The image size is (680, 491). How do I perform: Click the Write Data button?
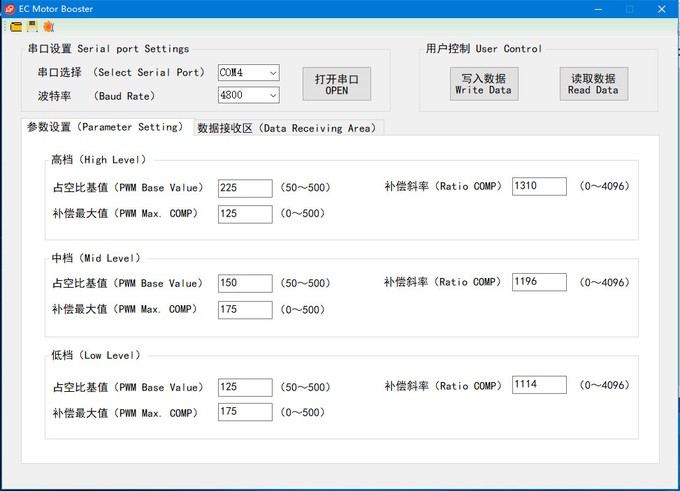pyautogui.click(x=484, y=84)
